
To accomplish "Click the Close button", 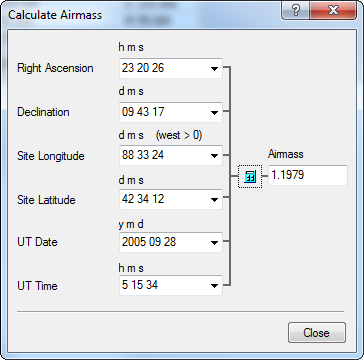I will (317, 333).
